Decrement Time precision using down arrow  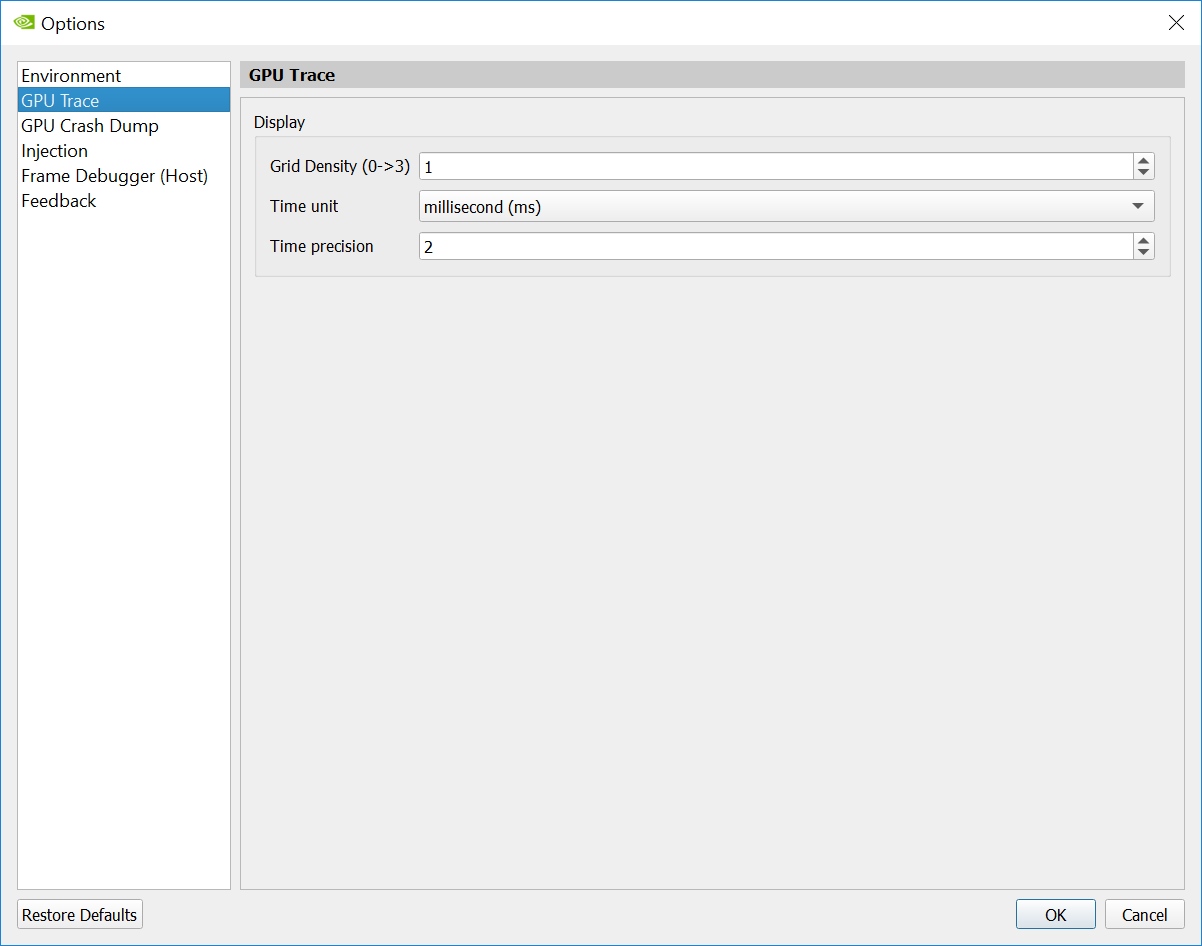point(1144,252)
